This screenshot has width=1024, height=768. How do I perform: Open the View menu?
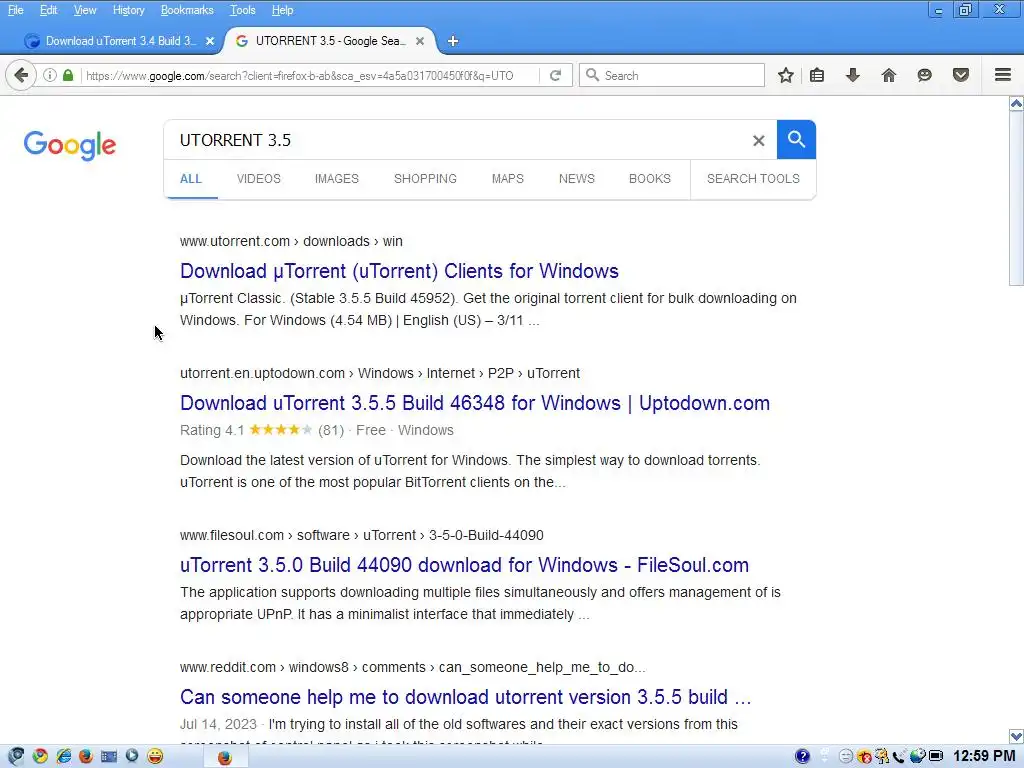click(85, 10)
